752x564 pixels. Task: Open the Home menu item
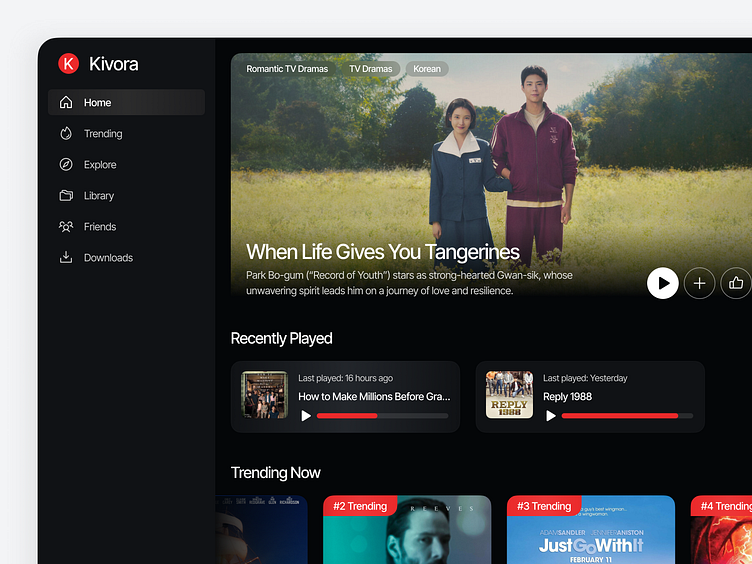pos(126,102)
